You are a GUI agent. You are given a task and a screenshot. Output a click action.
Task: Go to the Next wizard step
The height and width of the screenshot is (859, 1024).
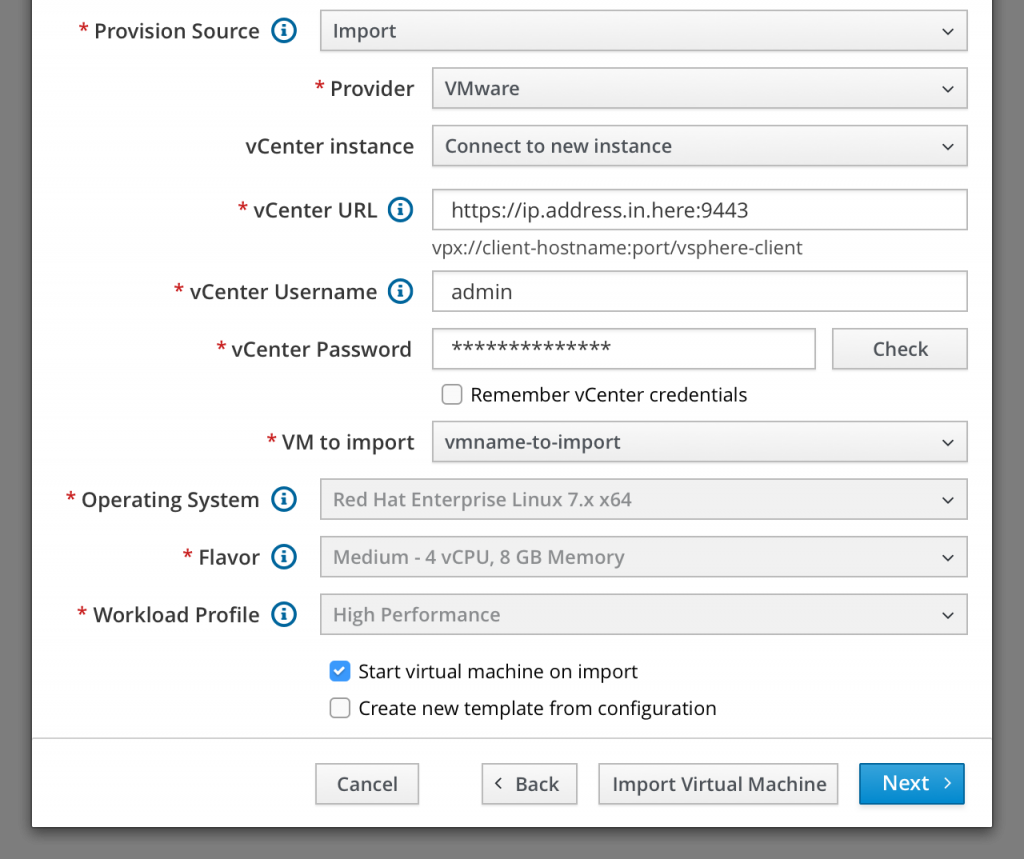tap(911, 784)
